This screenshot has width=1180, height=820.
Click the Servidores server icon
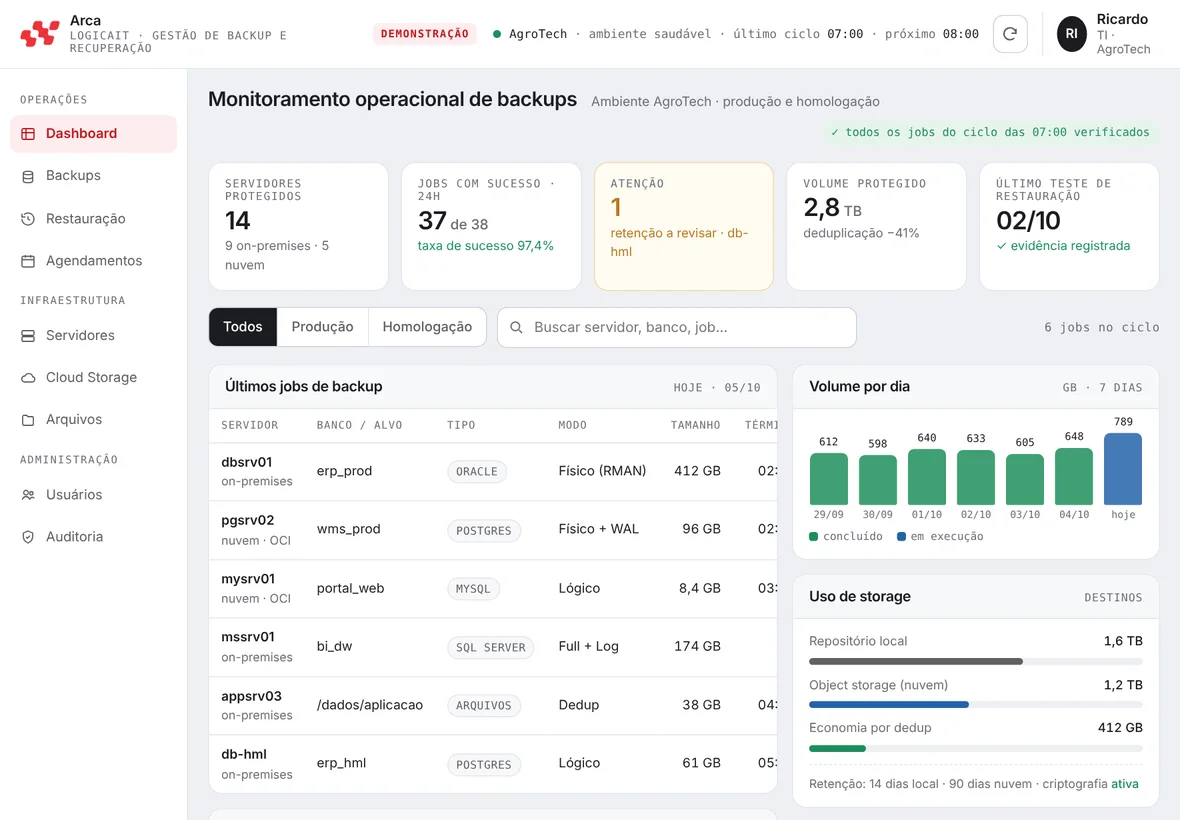[28, 336]
